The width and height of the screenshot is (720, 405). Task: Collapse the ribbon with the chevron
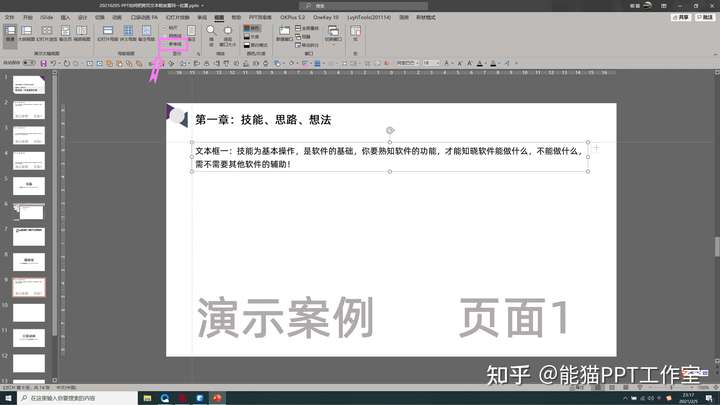coord(715,54)
